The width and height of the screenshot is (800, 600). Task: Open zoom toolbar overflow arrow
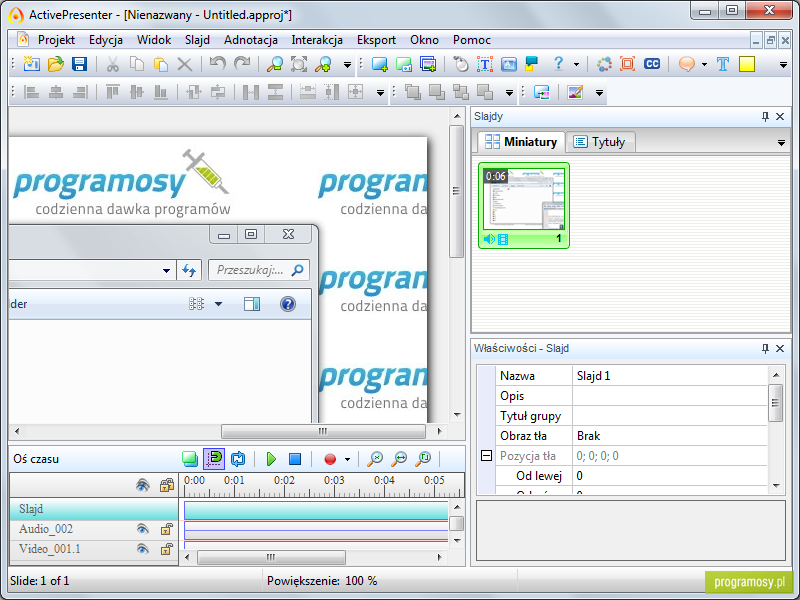click(x=347, y=65)
